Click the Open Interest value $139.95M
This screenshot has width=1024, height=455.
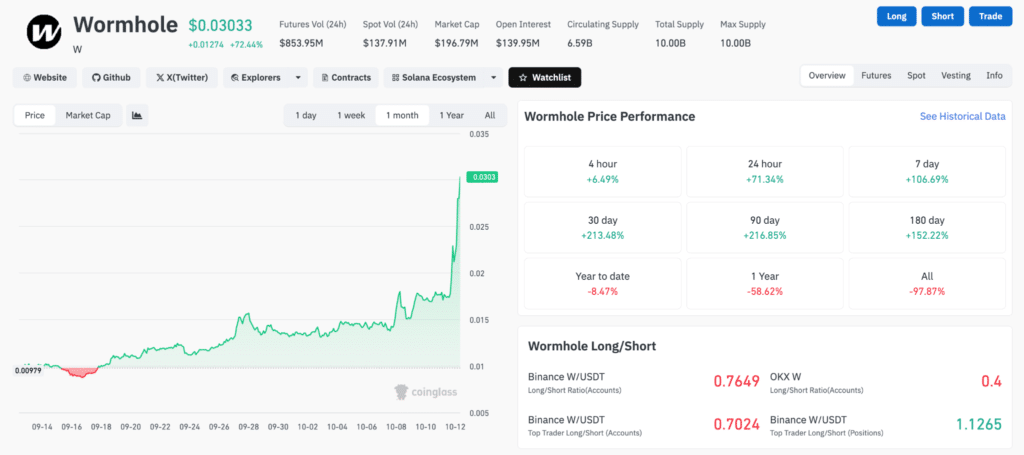point(517,44)
